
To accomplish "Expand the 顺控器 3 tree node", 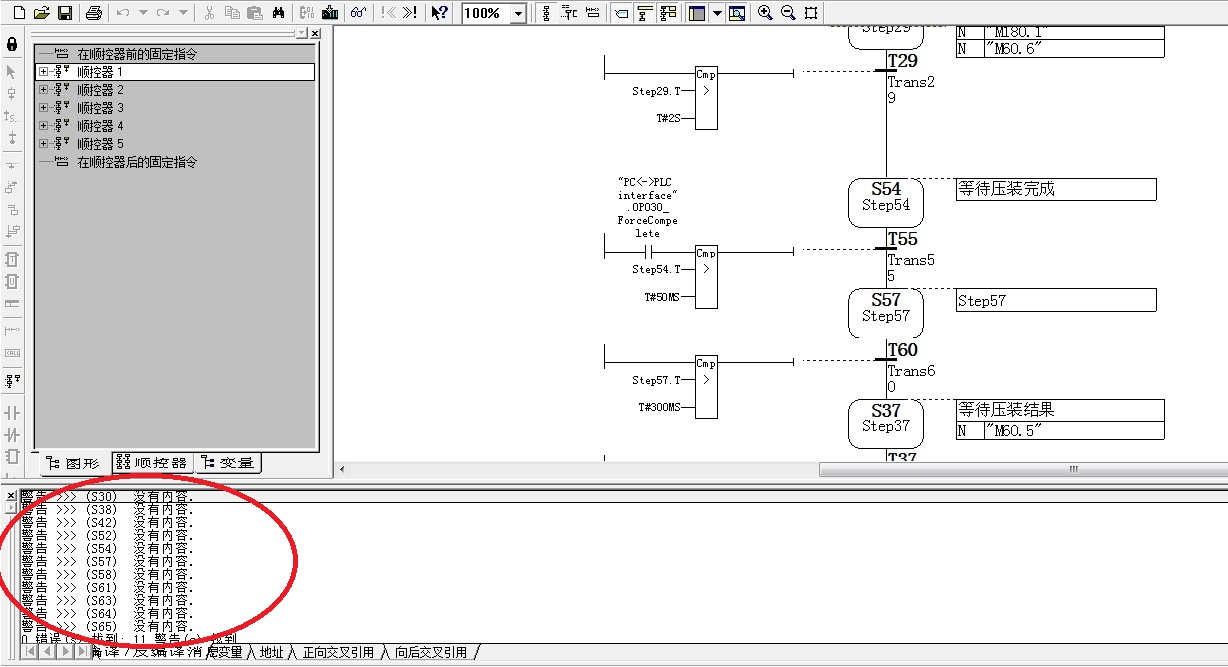I will [43, 108].
